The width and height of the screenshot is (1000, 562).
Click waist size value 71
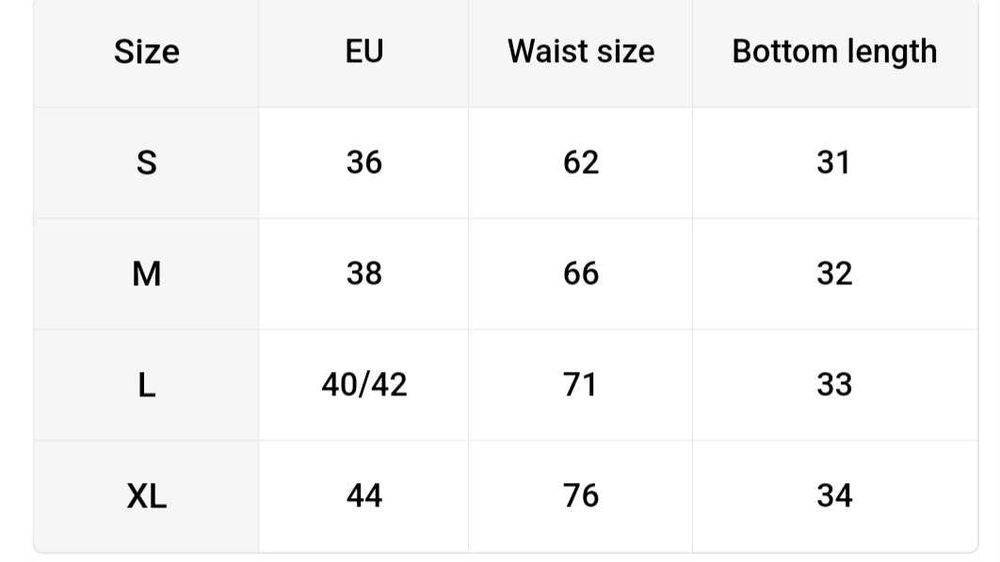pyautogui.click(x=580, y=385)
